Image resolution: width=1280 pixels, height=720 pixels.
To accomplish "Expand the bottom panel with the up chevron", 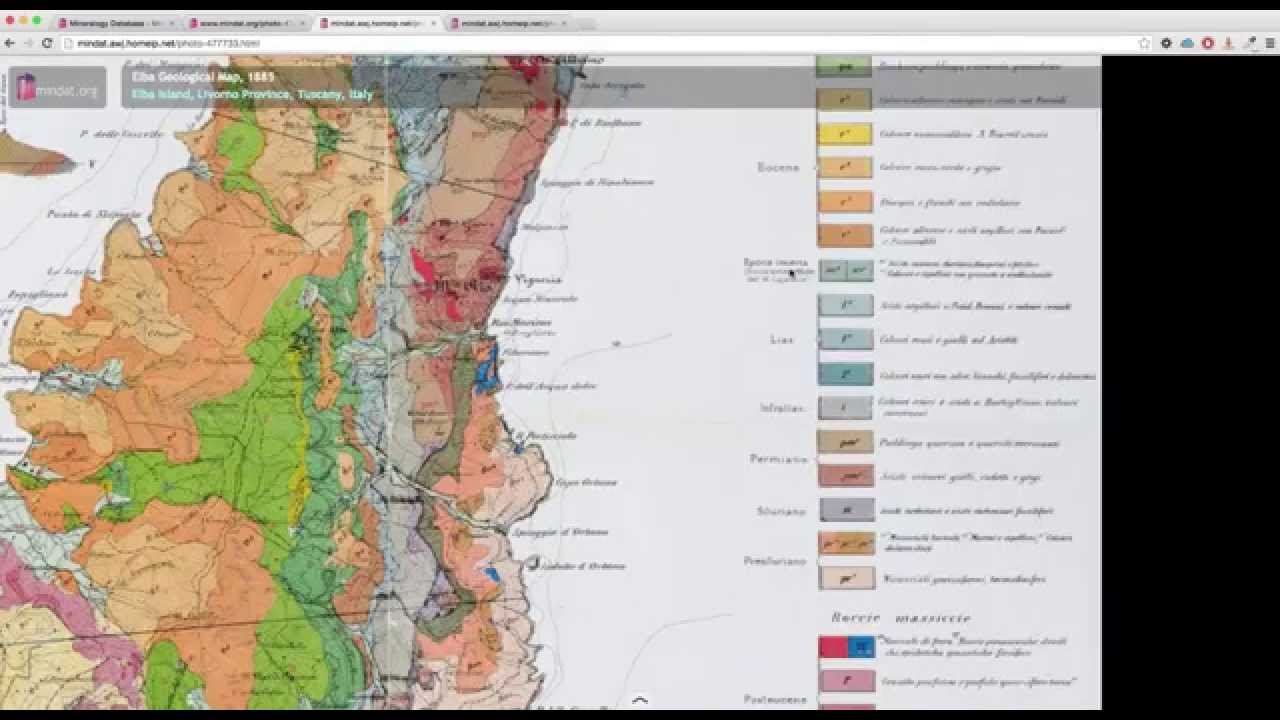I will [640, 700].
